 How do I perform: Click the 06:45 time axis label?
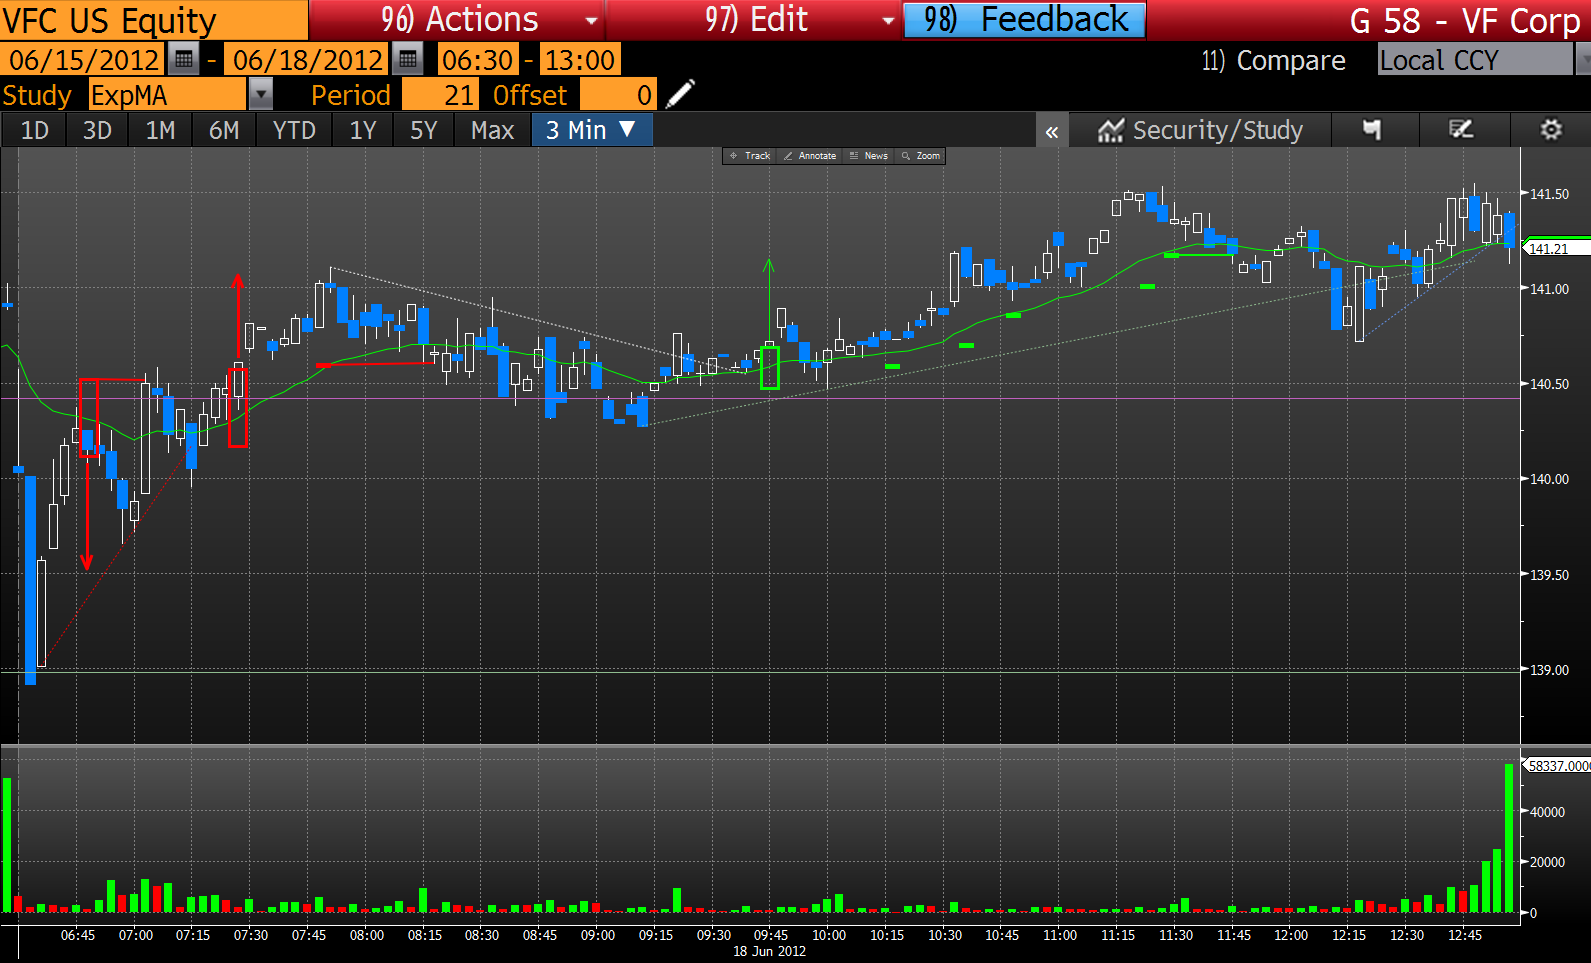pyautogui.click(x=78, y=935)
